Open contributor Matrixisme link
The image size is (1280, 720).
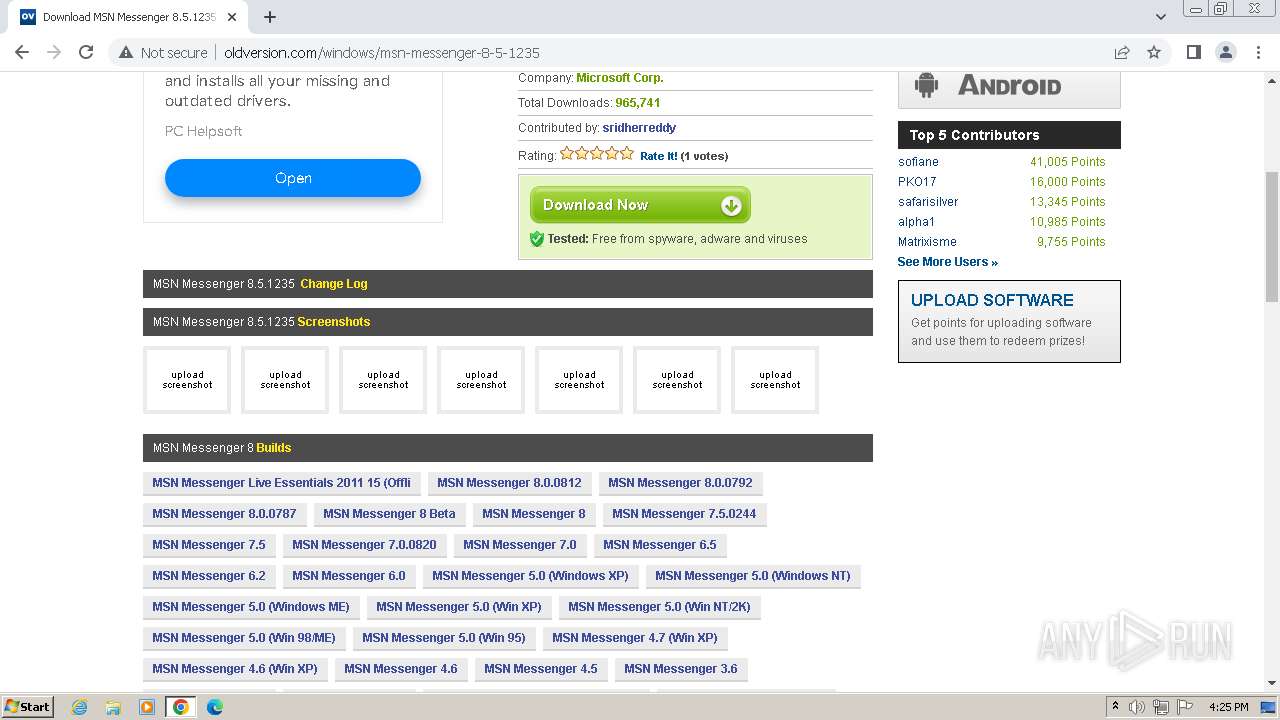click(927, 242)
